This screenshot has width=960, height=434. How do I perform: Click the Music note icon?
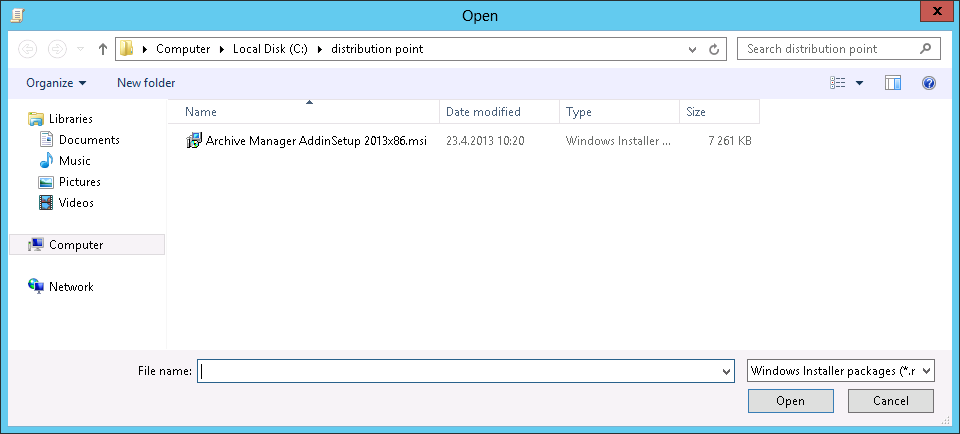pos(46,160)
